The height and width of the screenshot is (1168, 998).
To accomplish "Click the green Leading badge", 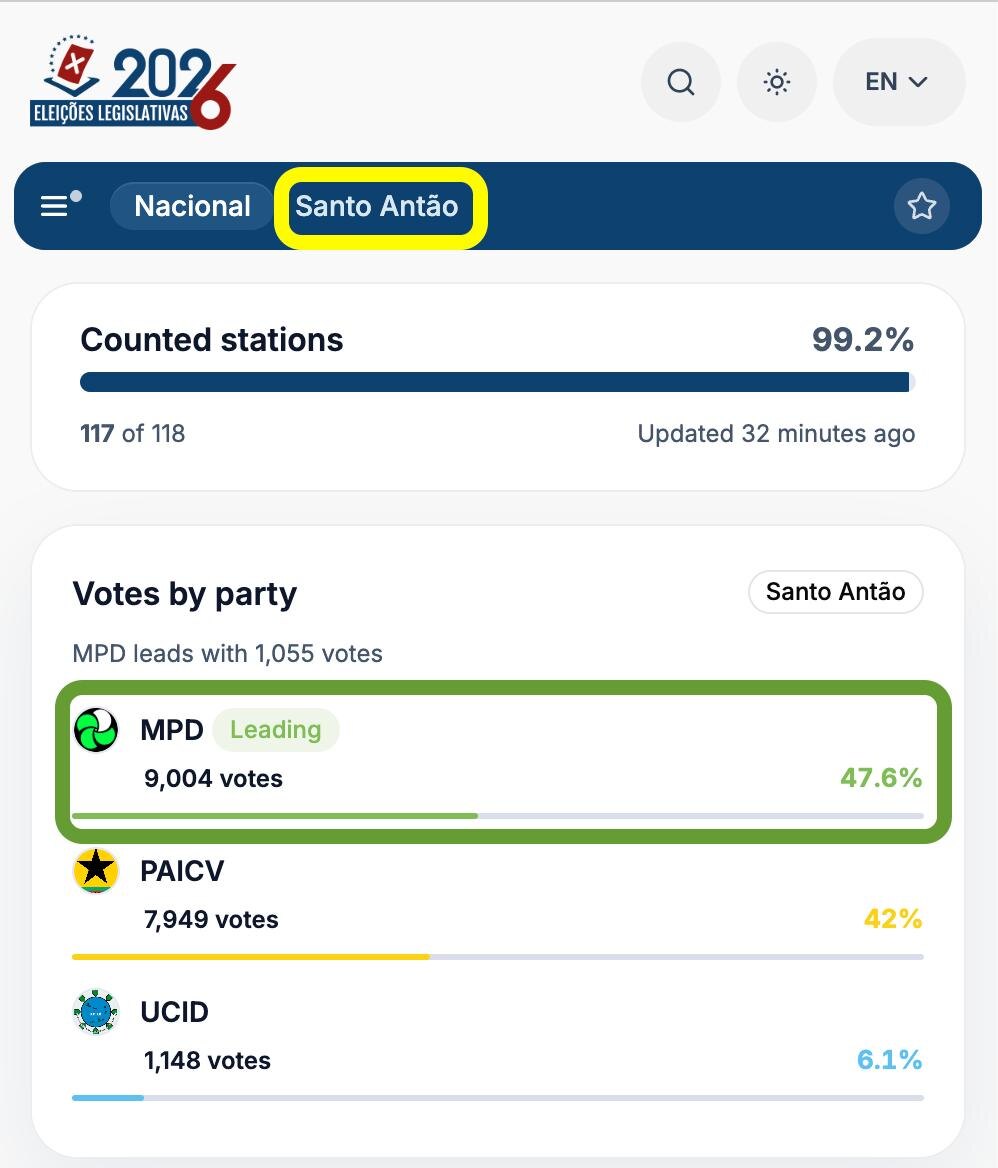I will point(276,729).
